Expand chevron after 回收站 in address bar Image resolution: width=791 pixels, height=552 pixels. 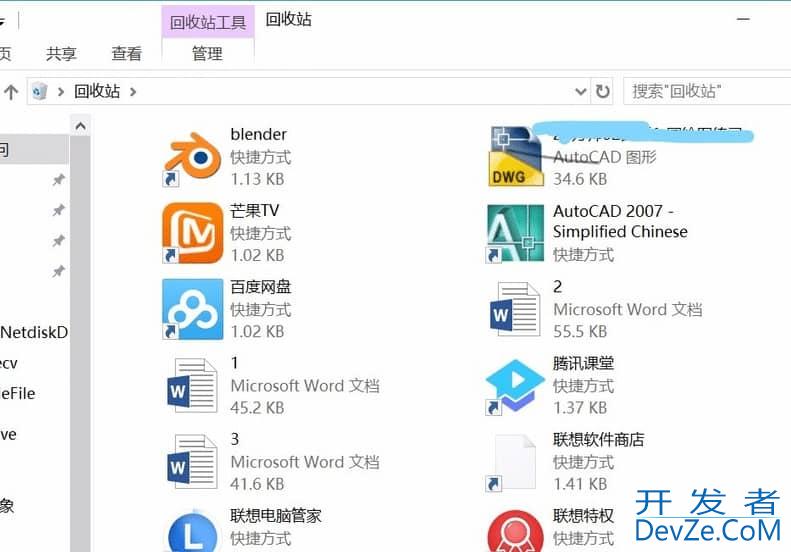click(133, 91)
